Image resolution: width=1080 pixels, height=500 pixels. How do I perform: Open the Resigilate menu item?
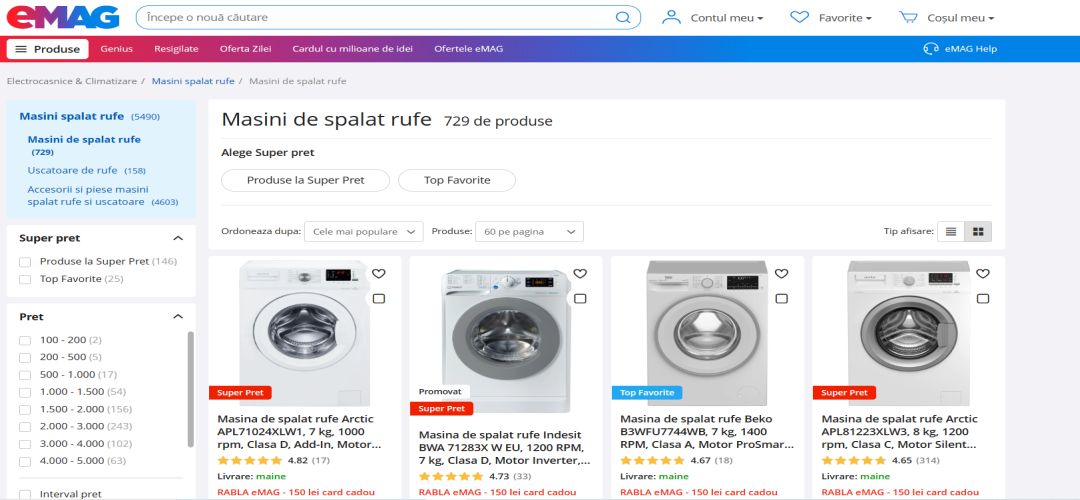click(x=176, y=49)
